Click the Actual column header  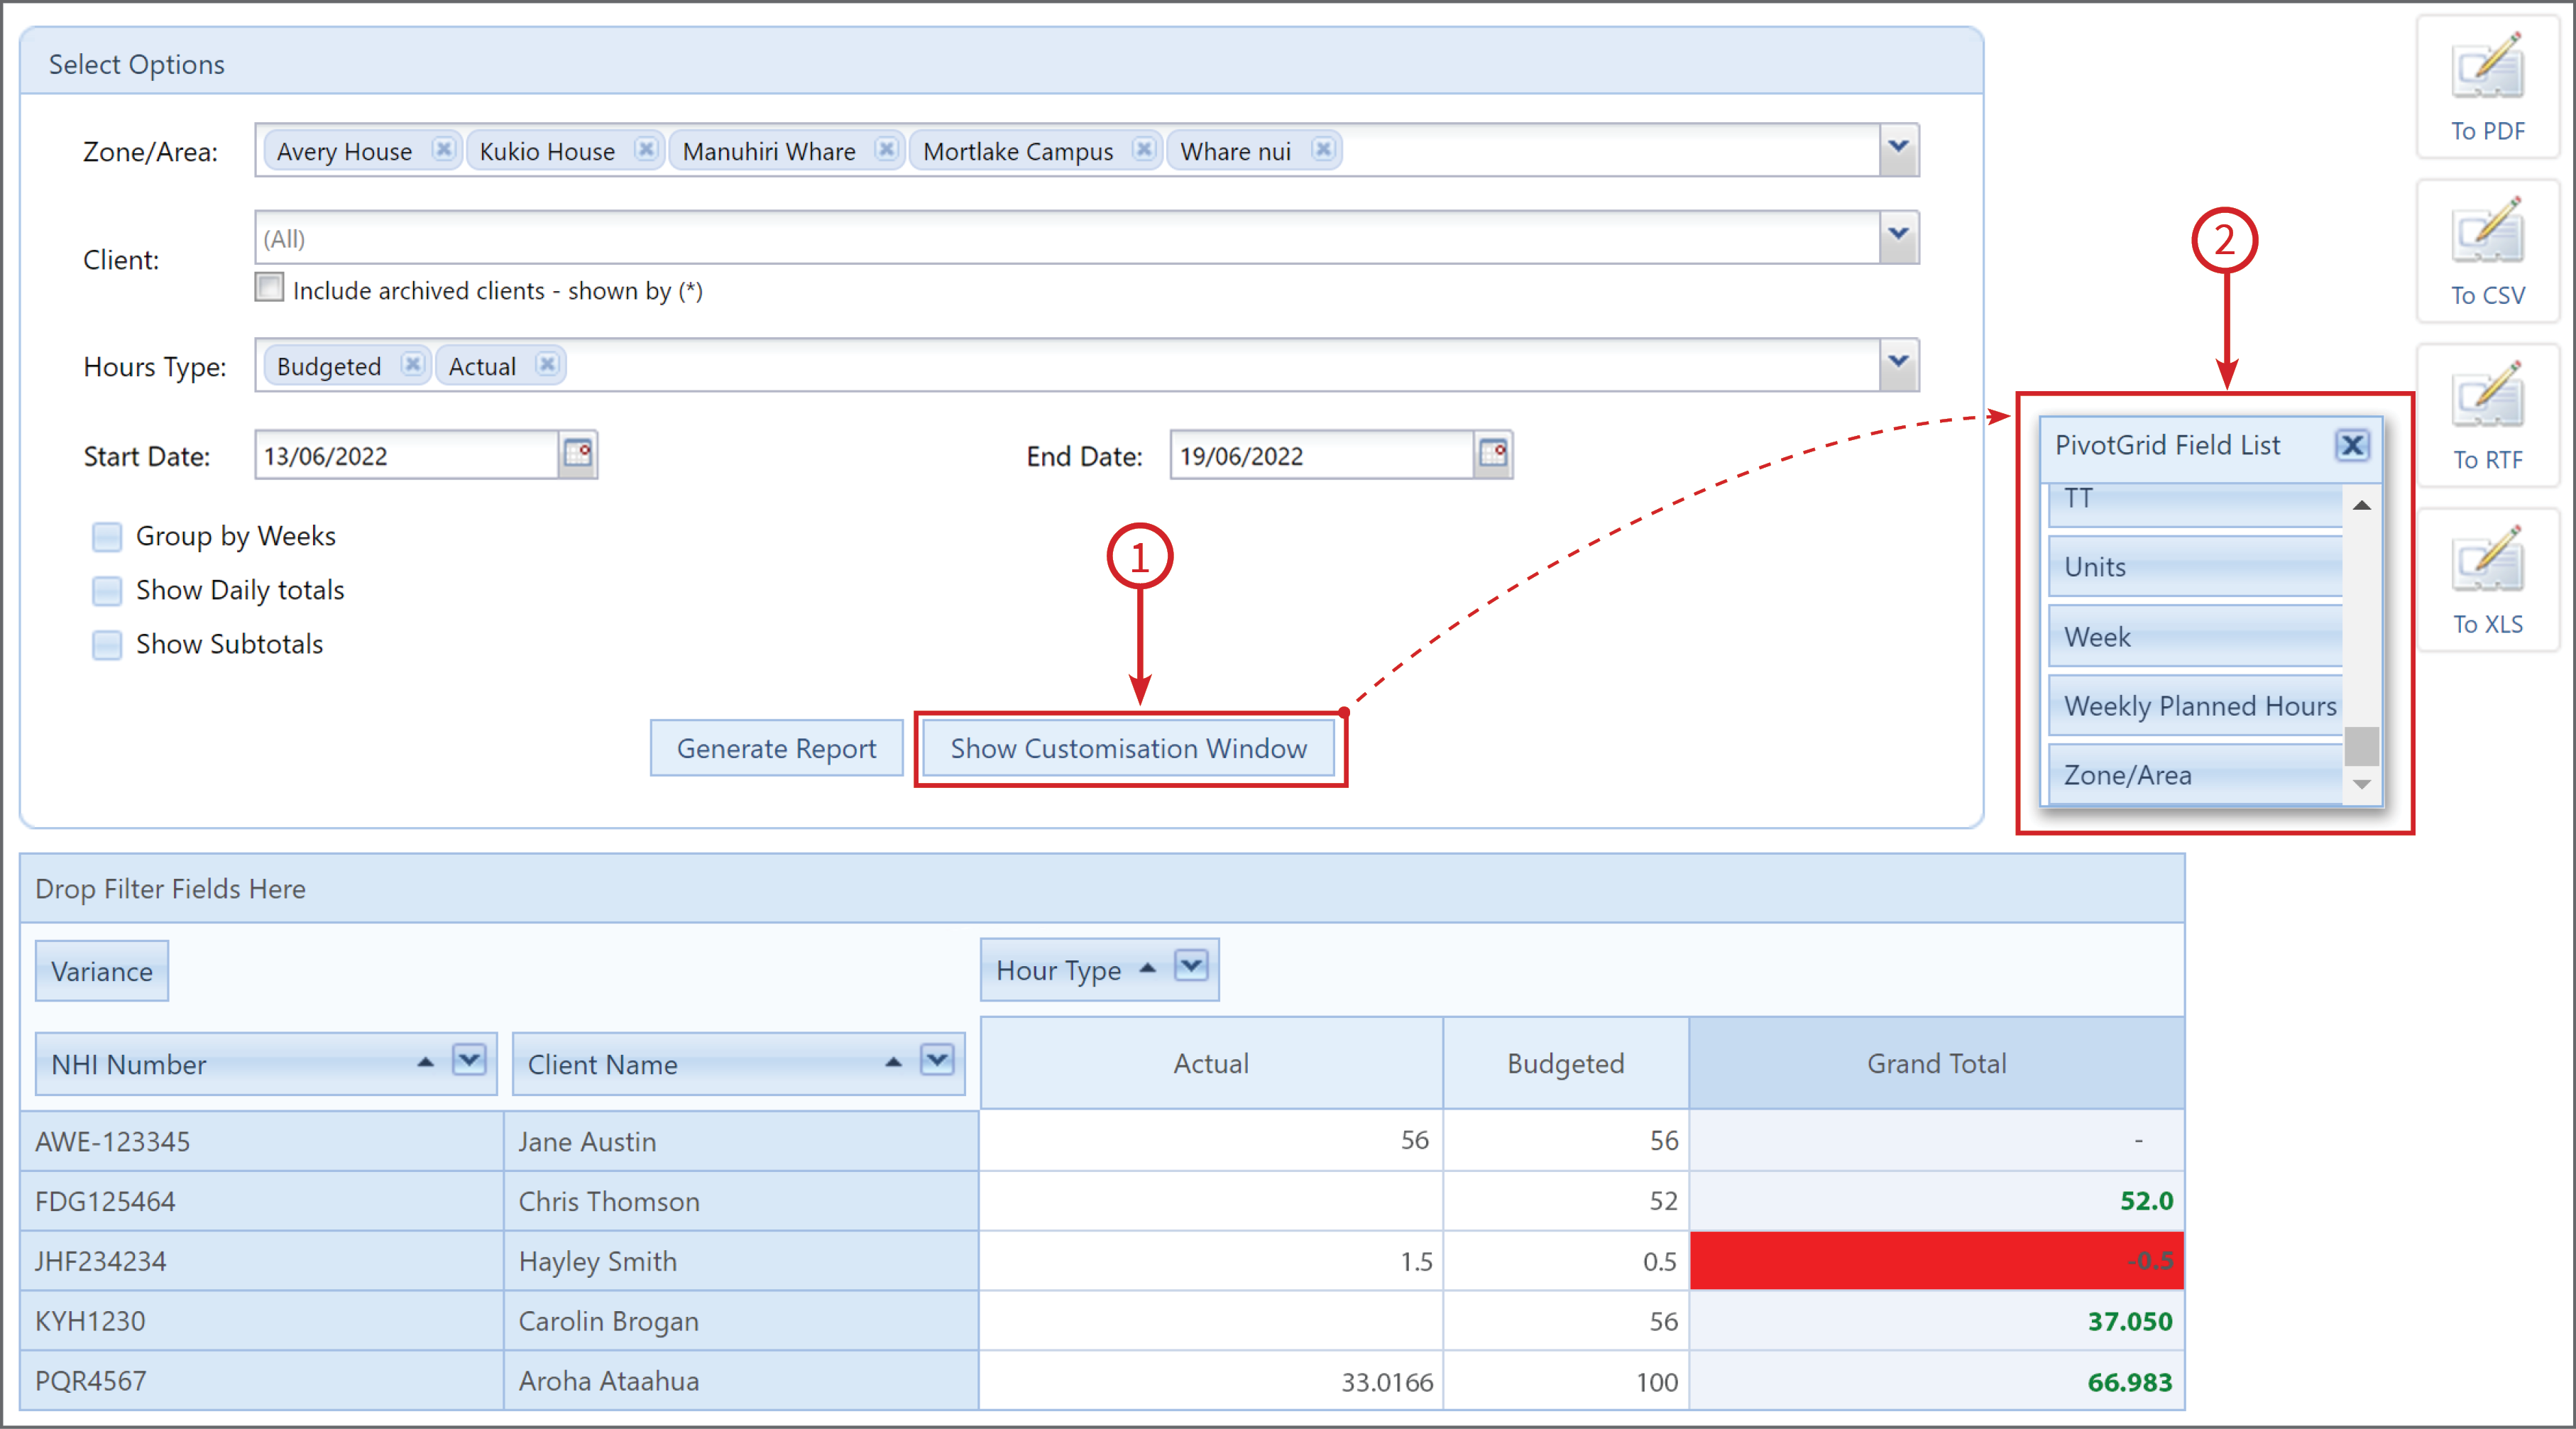[1211, 1063]
